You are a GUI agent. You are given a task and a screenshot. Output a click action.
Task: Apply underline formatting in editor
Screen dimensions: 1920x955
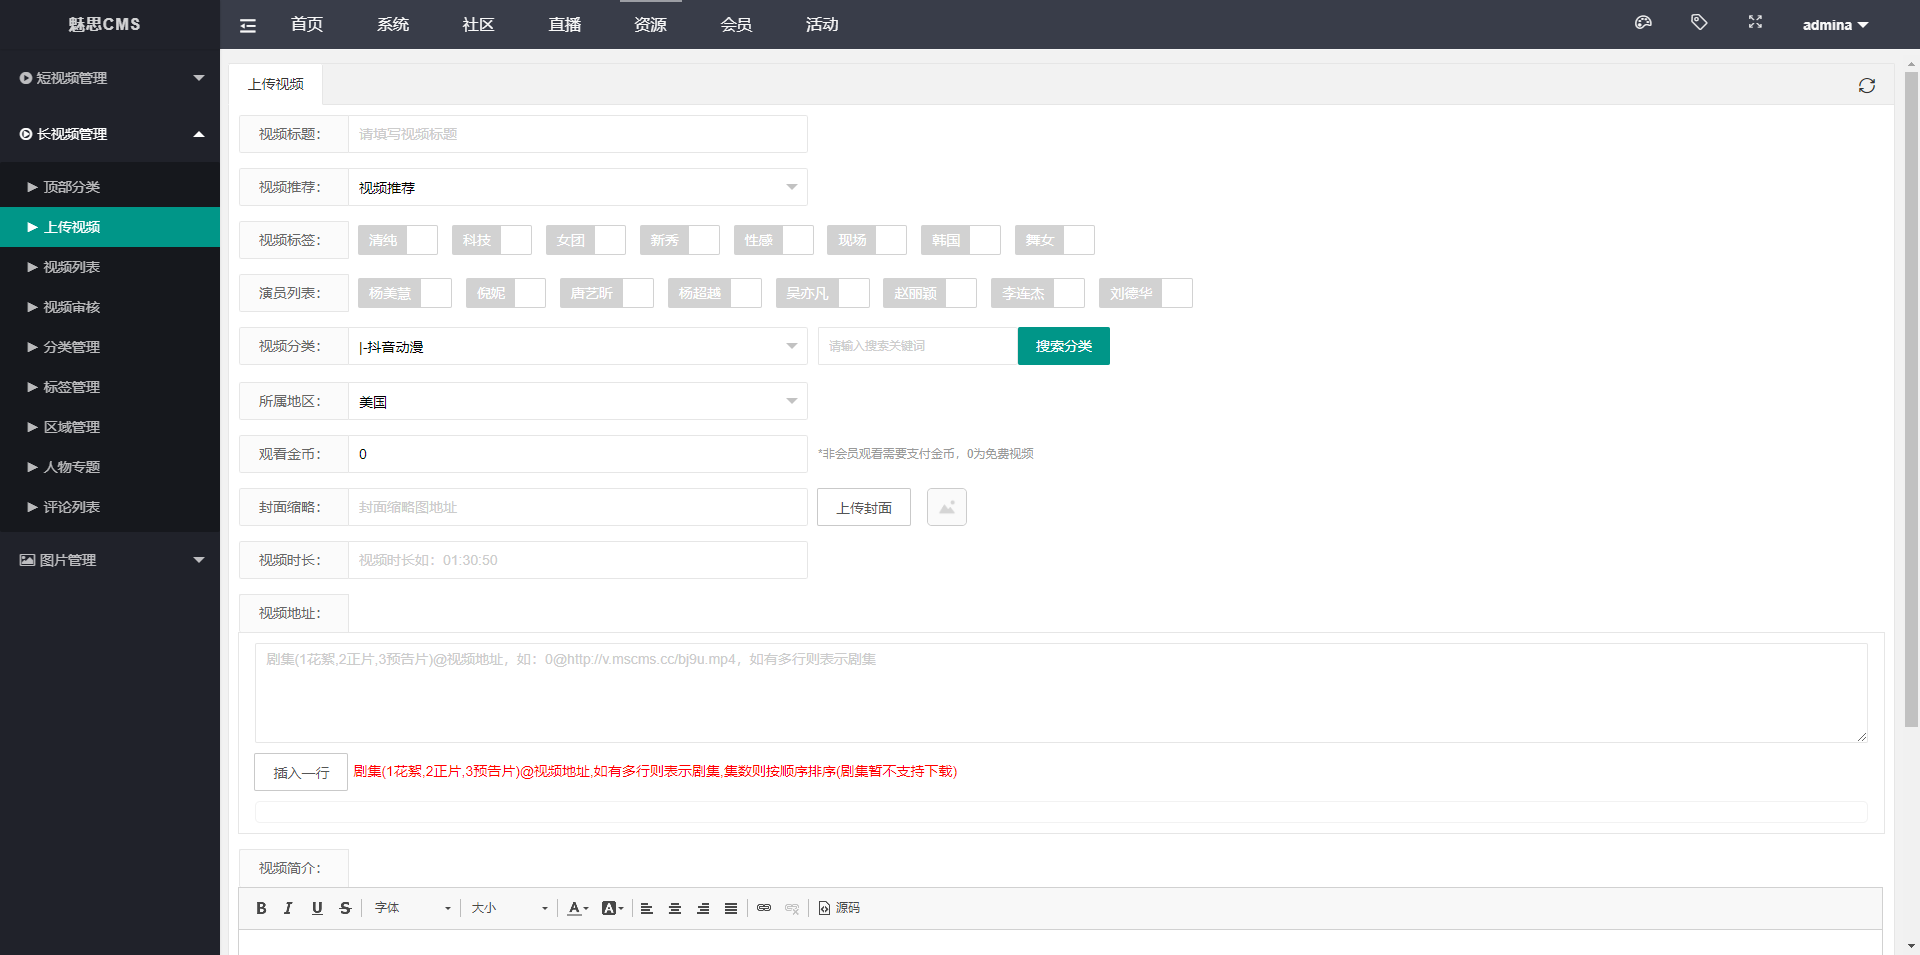point(317,908)
